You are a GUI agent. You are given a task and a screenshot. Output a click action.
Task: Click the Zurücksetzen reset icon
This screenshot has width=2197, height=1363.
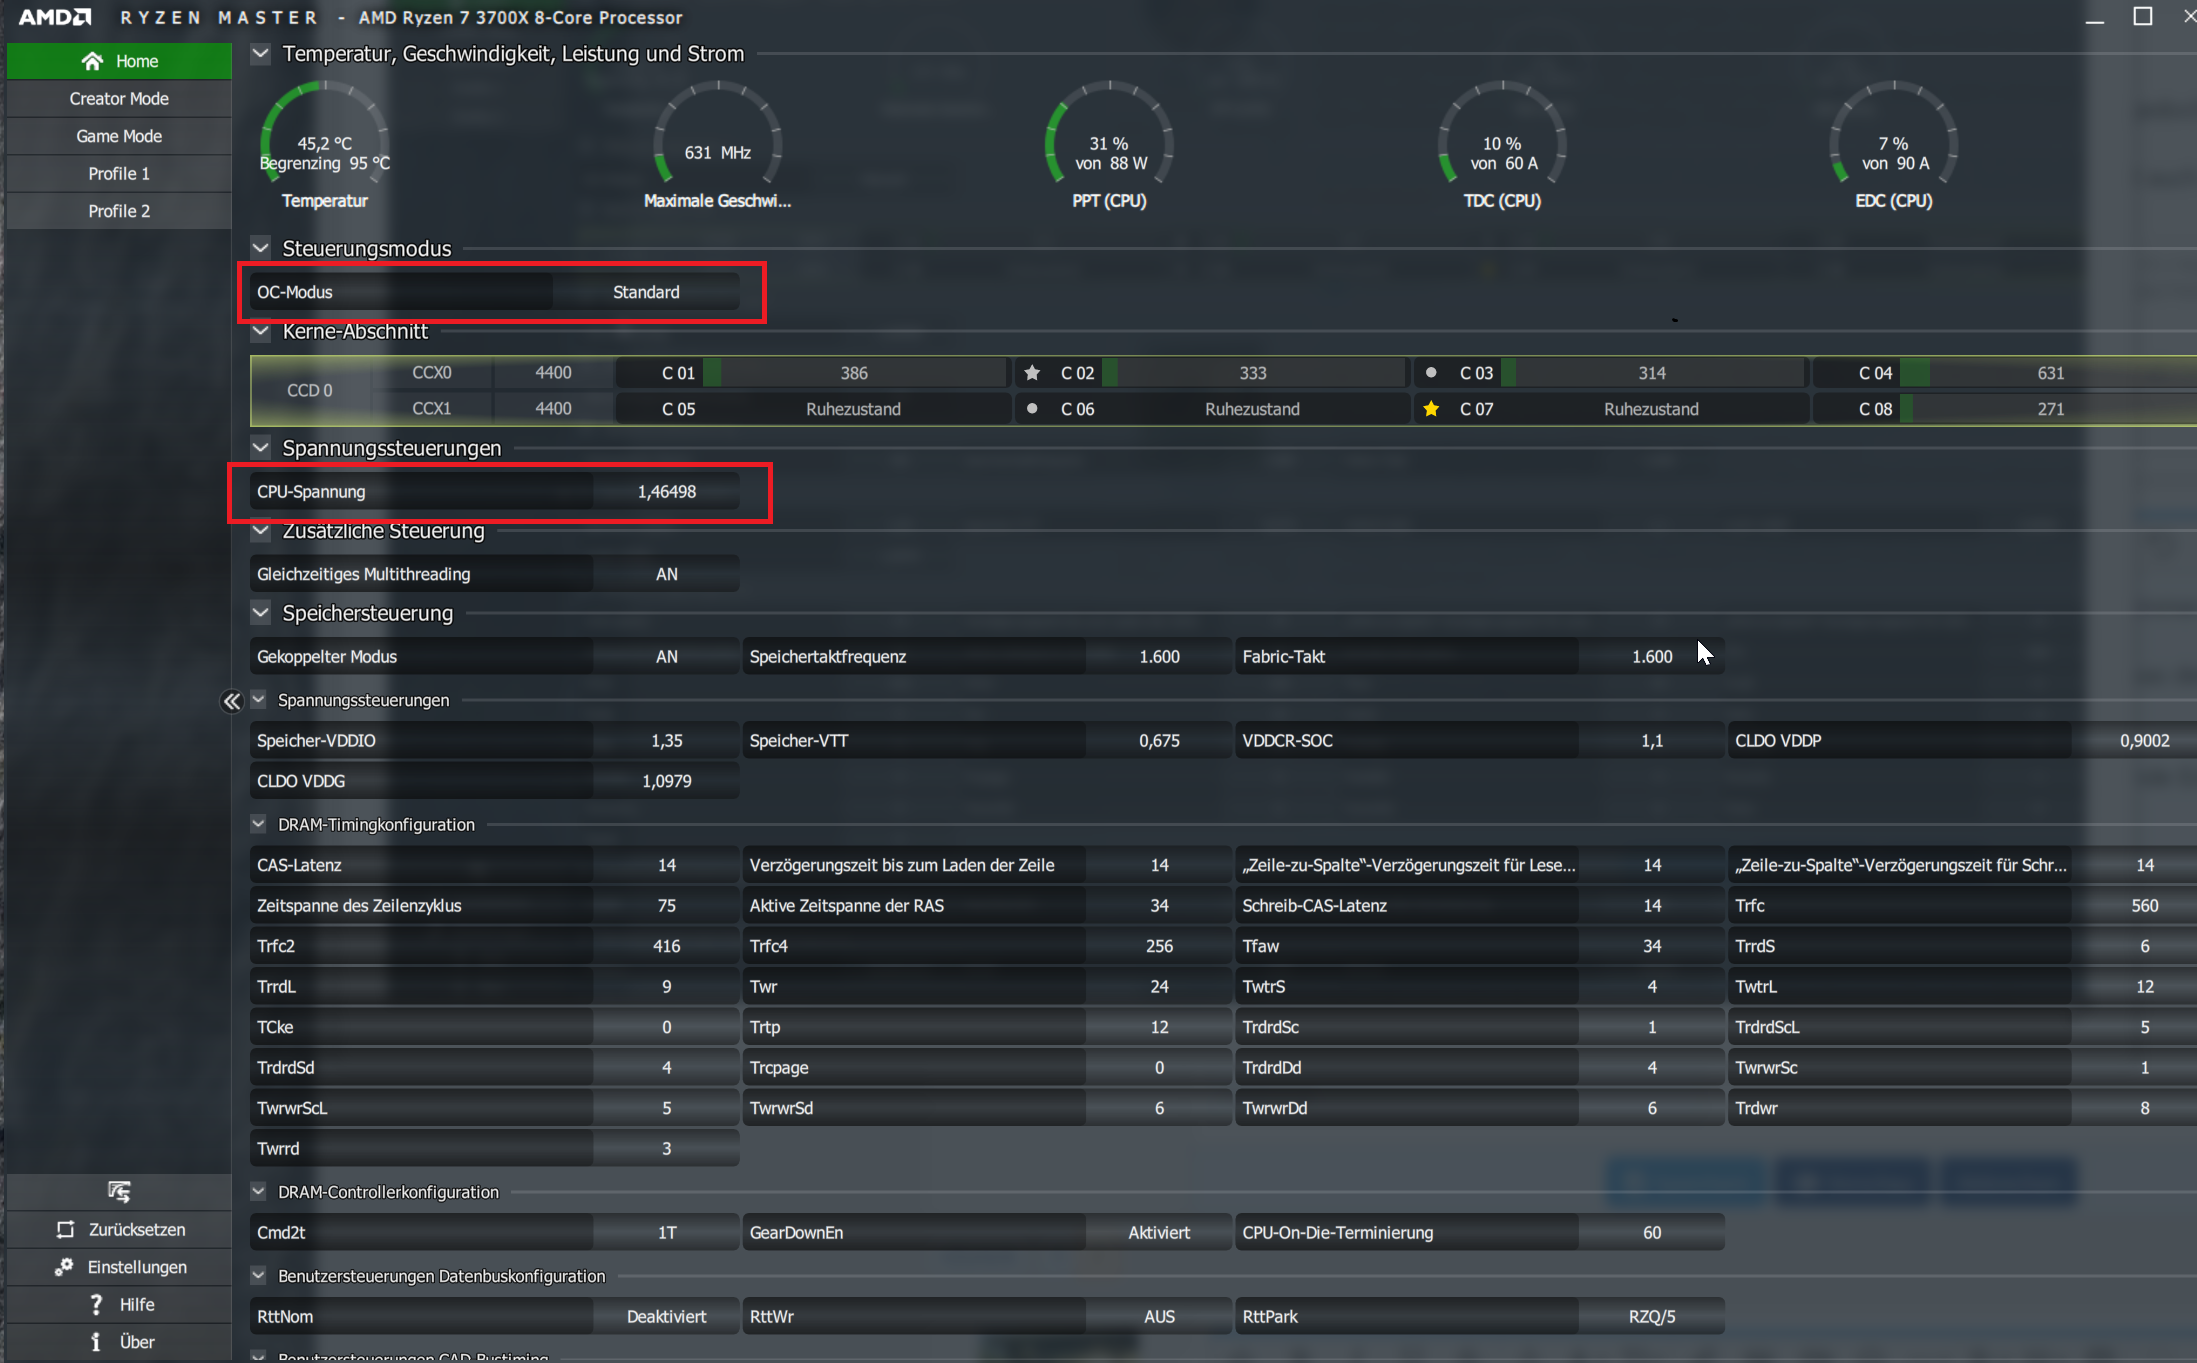coord(66,1229)
